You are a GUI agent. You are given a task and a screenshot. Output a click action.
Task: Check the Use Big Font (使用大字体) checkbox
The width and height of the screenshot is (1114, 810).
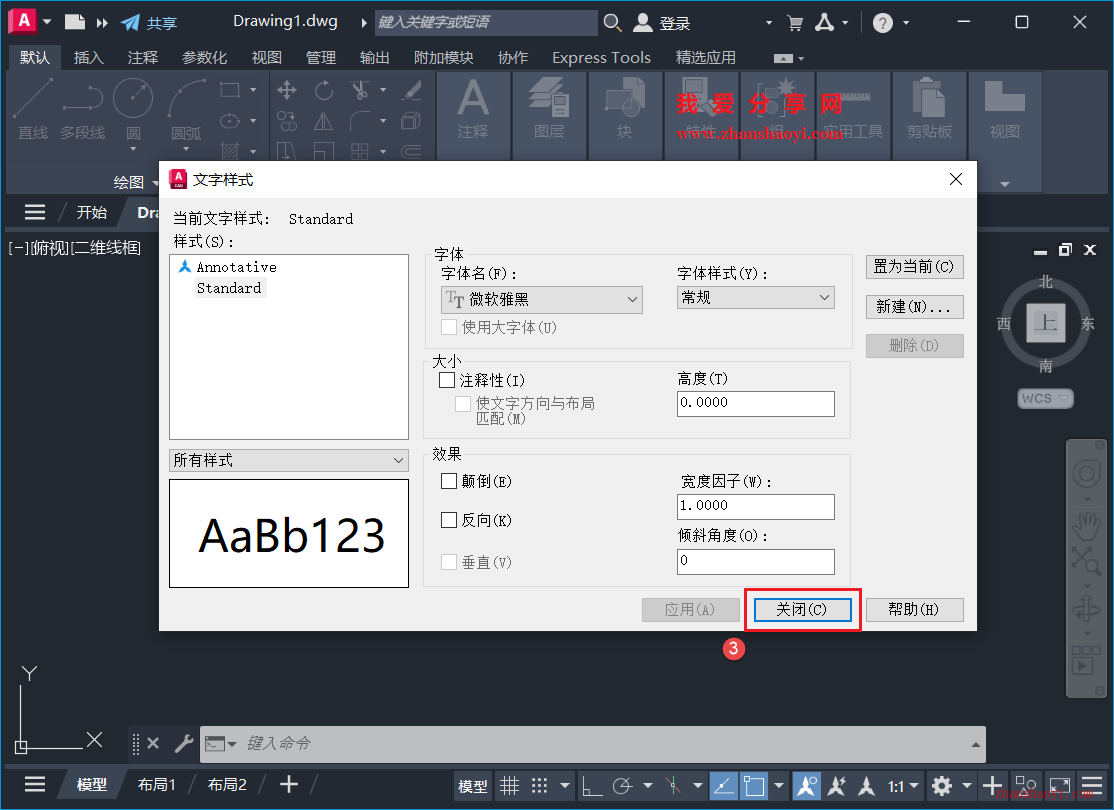pos(449,327)
